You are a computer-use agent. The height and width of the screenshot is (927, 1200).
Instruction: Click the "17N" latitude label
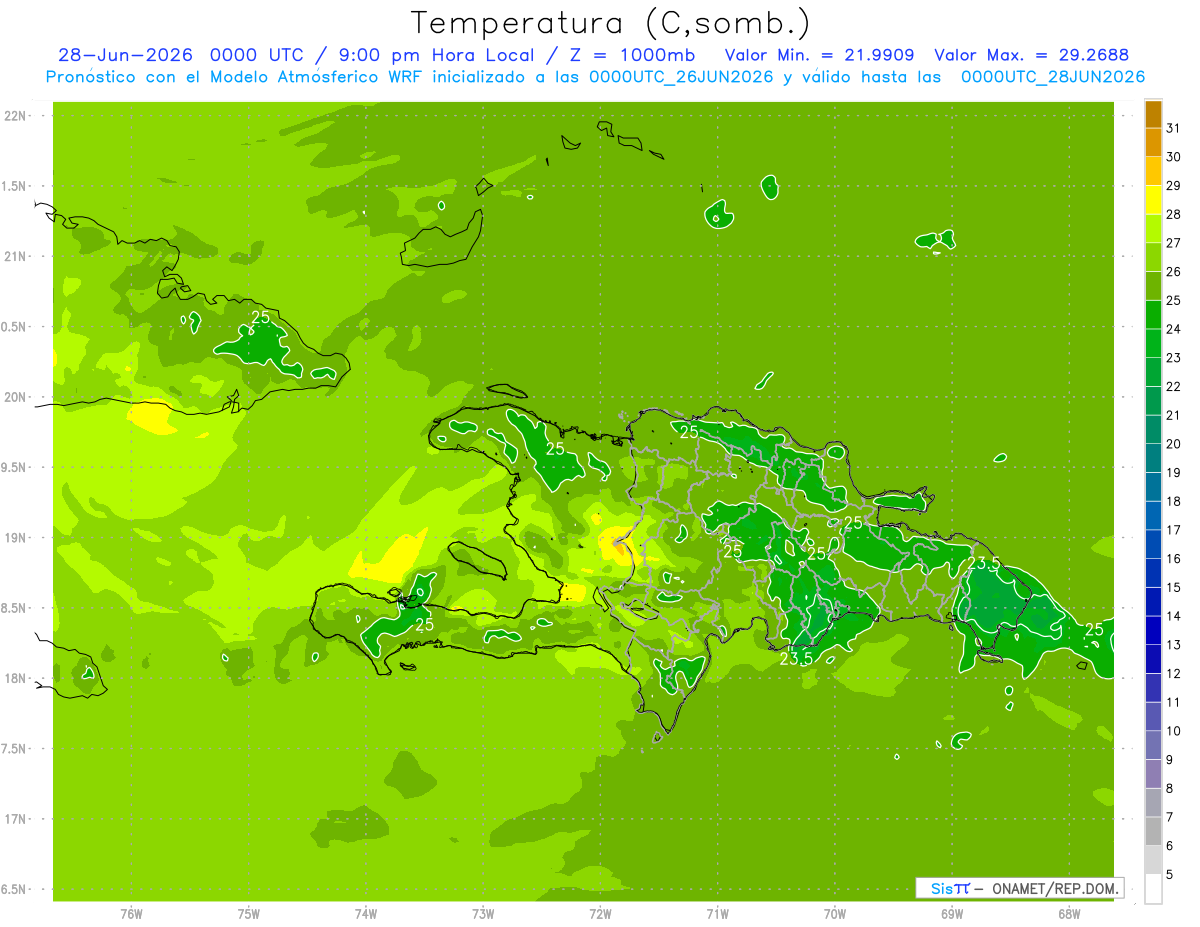16,819
